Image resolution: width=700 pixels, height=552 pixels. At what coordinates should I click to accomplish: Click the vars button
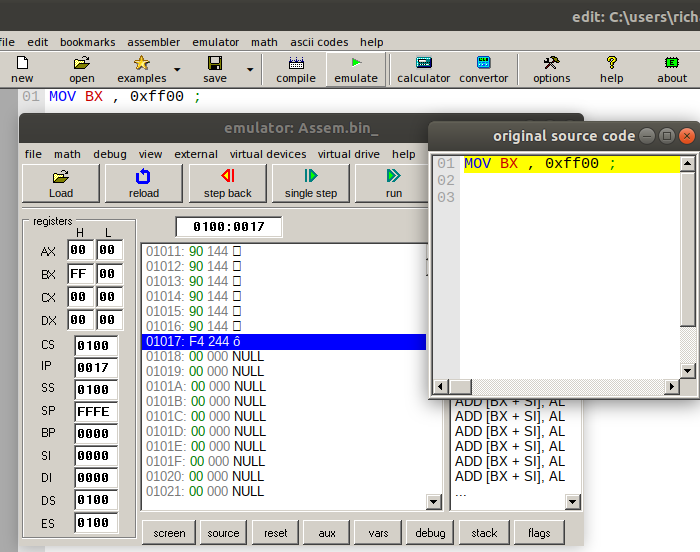point(378,533)
